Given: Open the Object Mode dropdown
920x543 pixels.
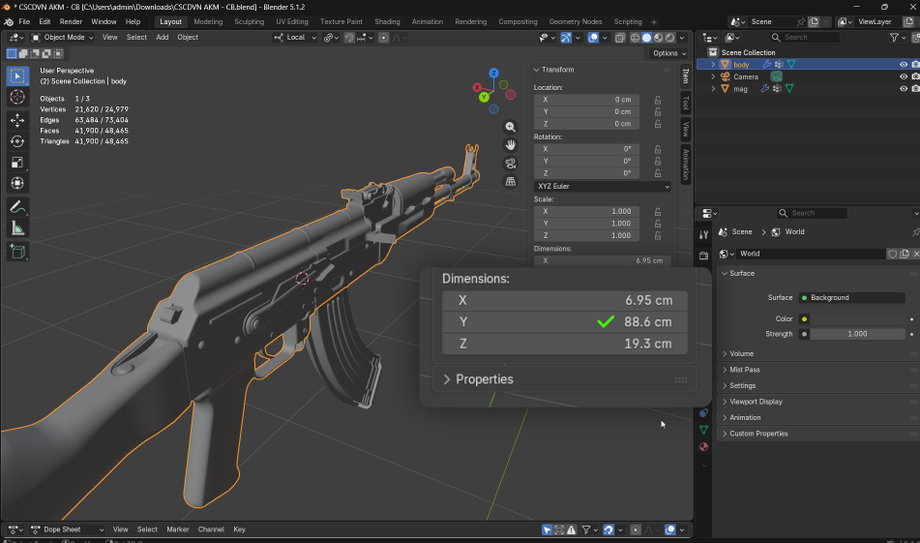Looking at the screenshot, I should click(x=62, y=38).
